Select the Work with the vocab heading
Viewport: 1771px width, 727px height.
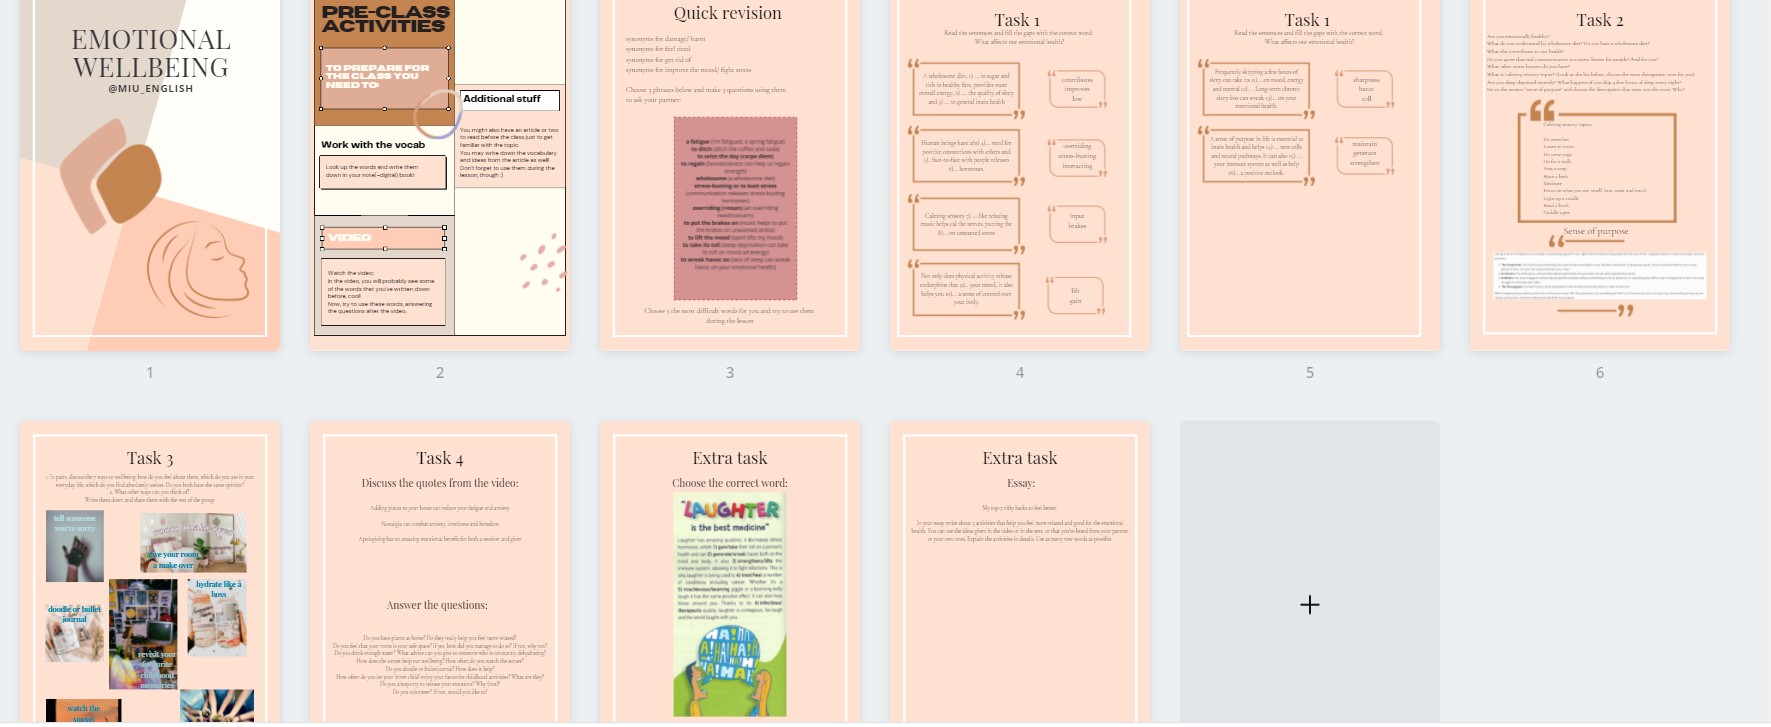[373, 145]
